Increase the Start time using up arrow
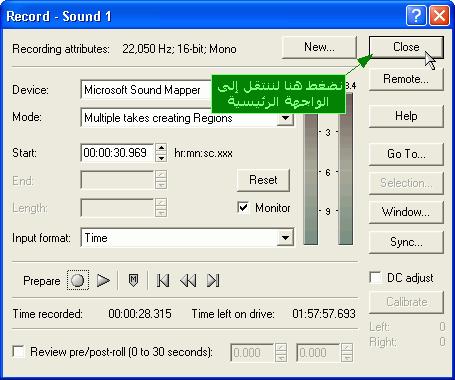The width and height of the screenshot is (455, 380). [x=161, y=148]
